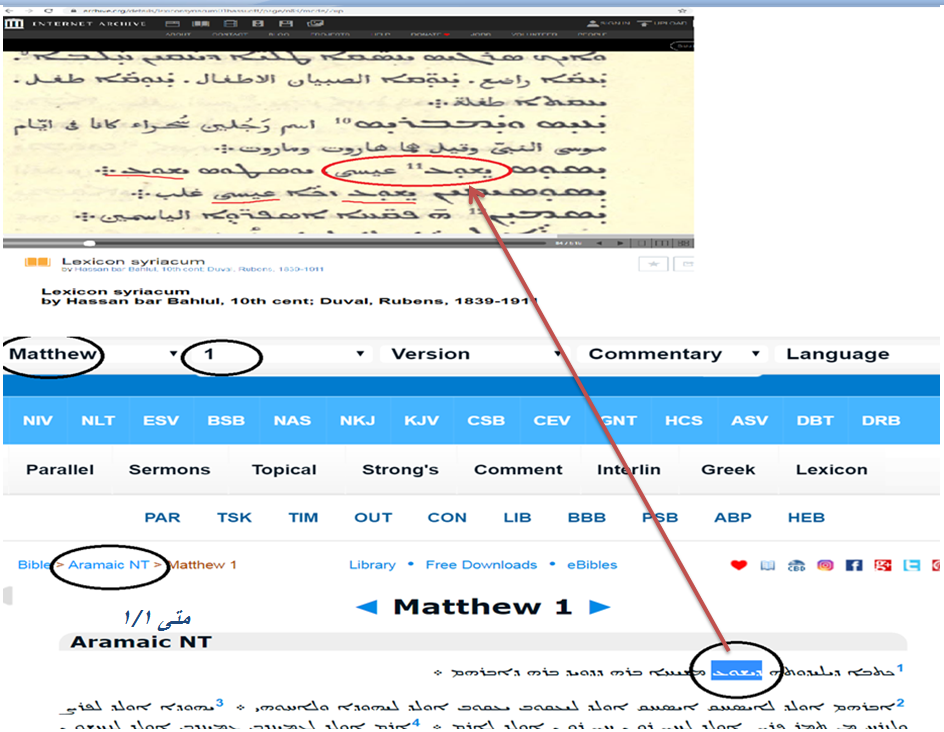Select the ESV version tab
This screenshot has height=732, width=944.
click(161, 421)
